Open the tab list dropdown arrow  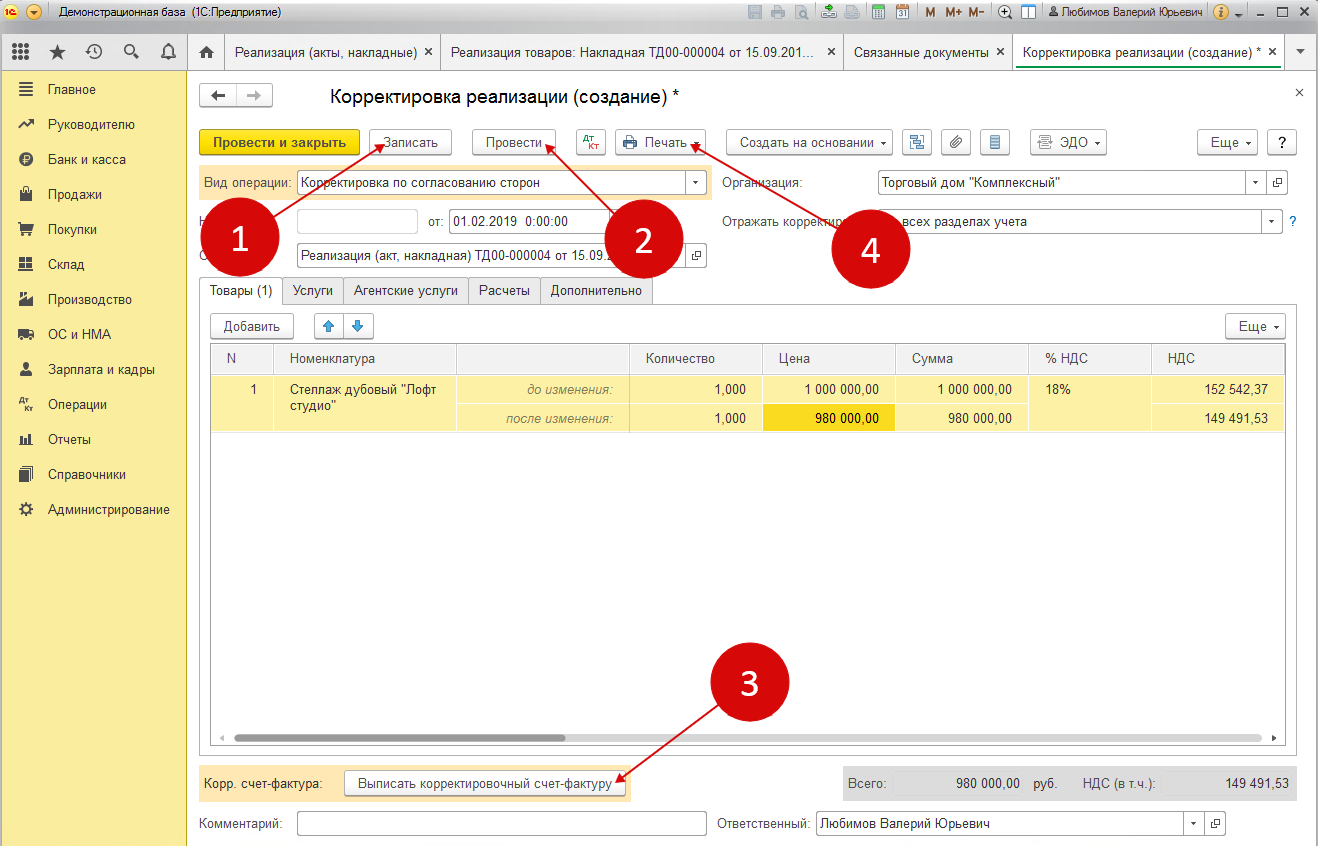pos(1300,52)
